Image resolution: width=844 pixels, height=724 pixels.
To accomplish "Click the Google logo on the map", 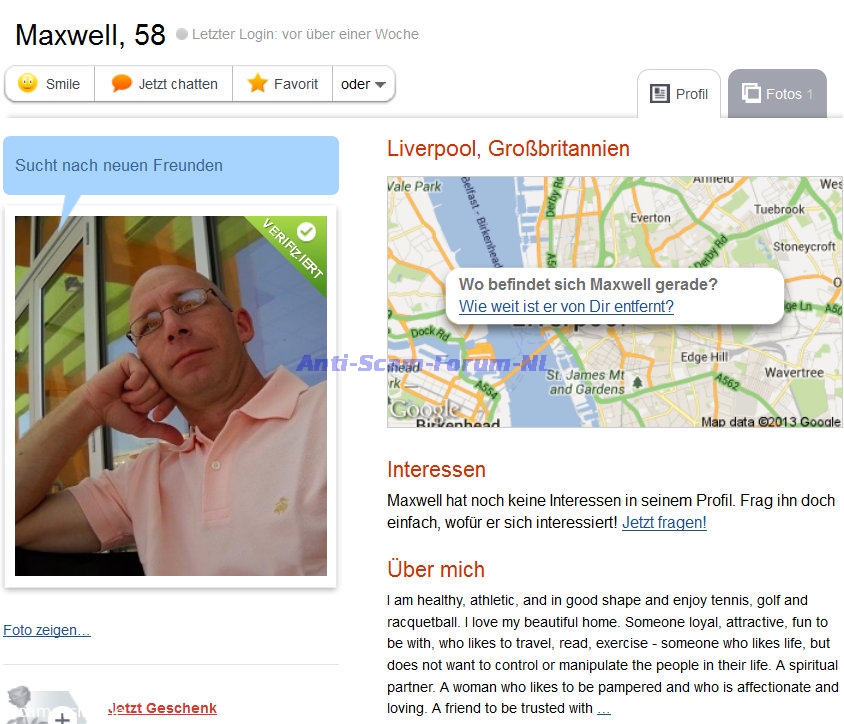I will pyautogui.click(x=425, y=410).
